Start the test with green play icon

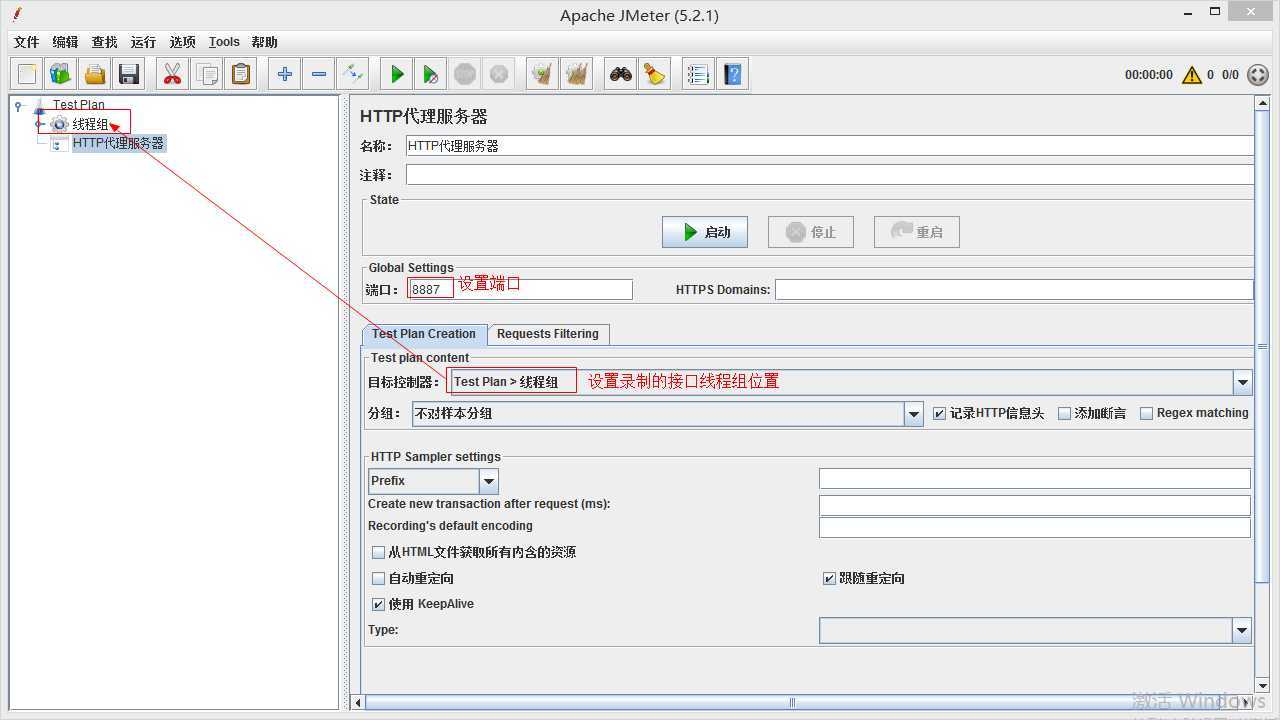pos(397,74)
